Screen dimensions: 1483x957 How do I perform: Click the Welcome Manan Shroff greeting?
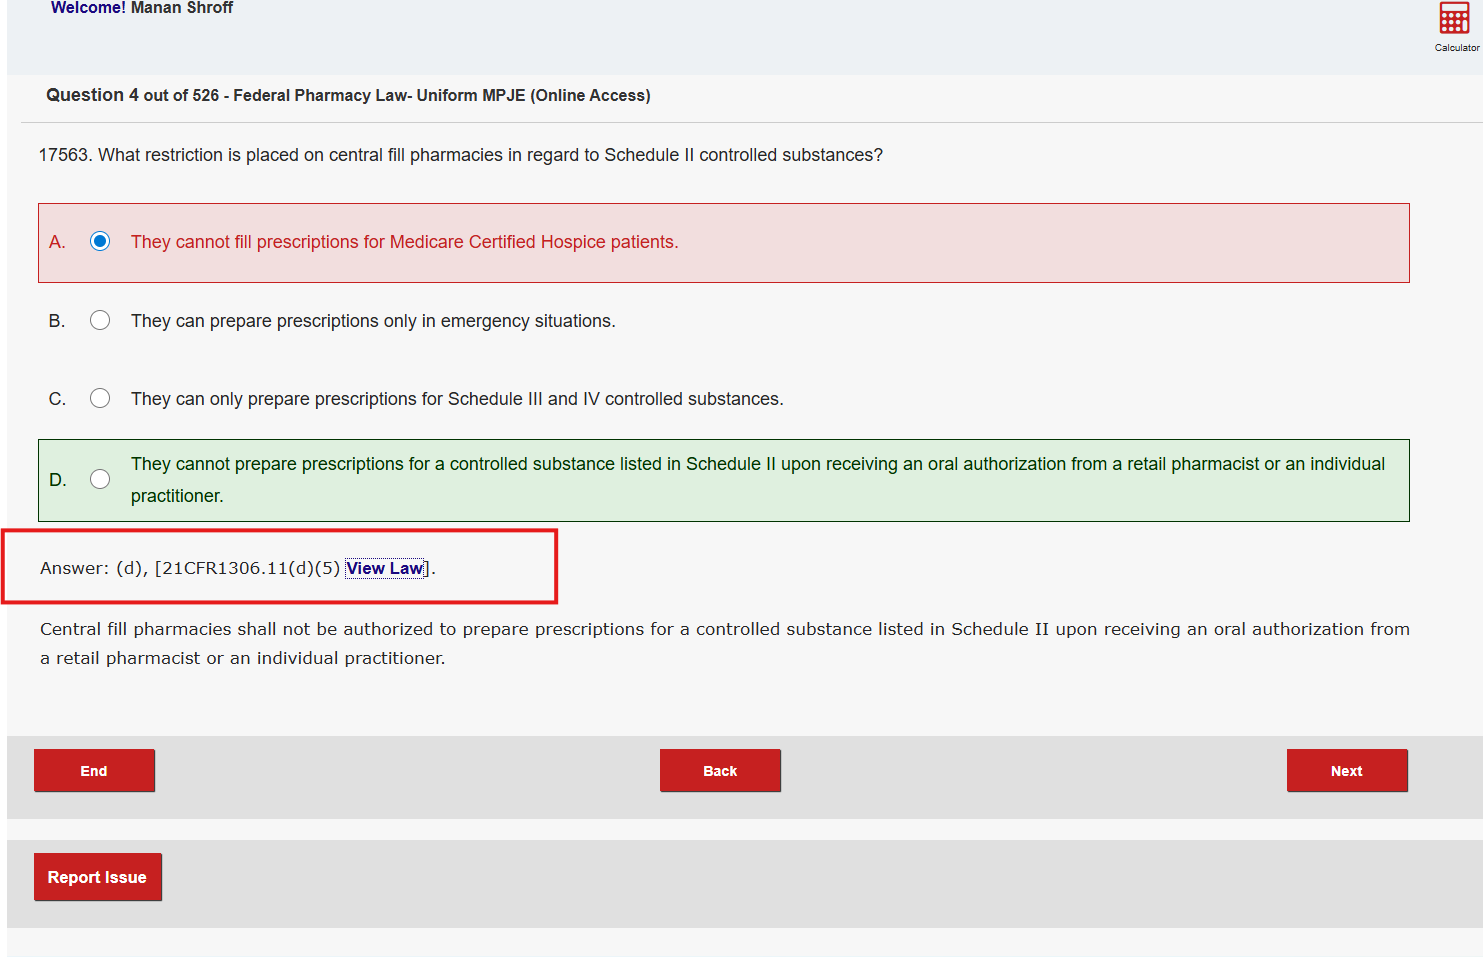coord(142,8)
